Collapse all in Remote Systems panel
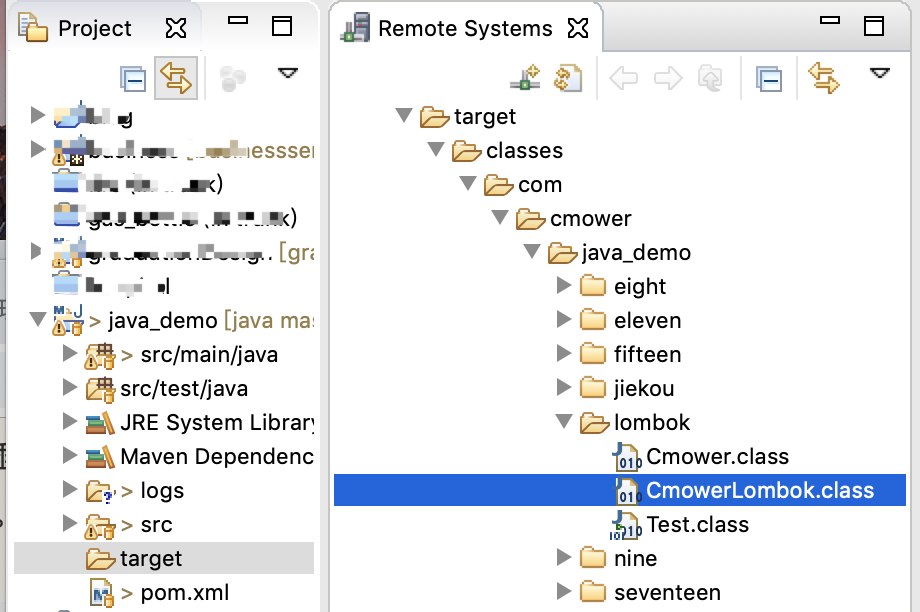Viewport: 920px width, 612px height. (x=769, y=79)
